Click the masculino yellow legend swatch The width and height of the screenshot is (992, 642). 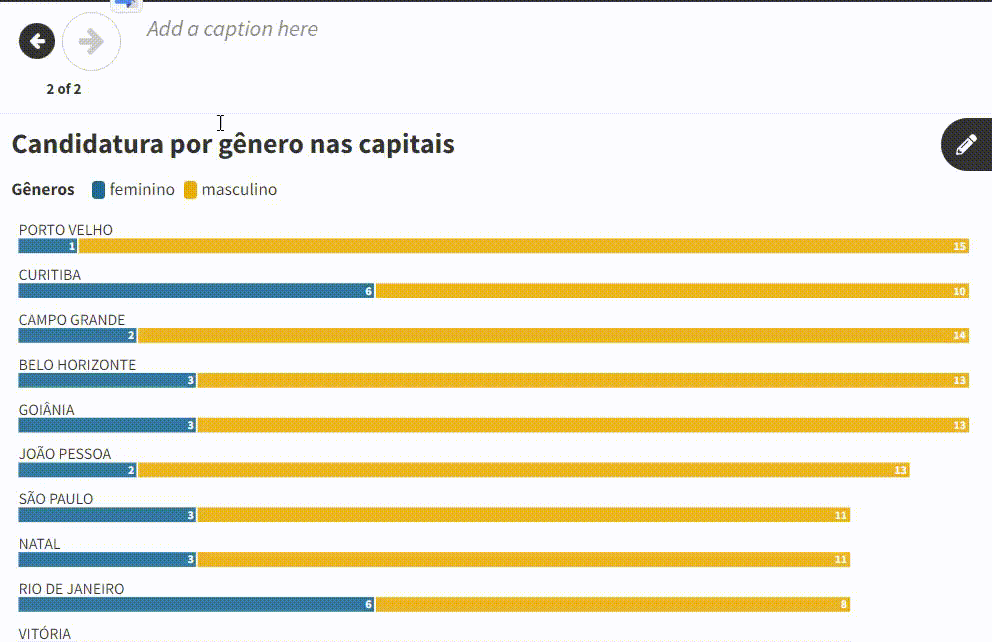coord(190,190)
